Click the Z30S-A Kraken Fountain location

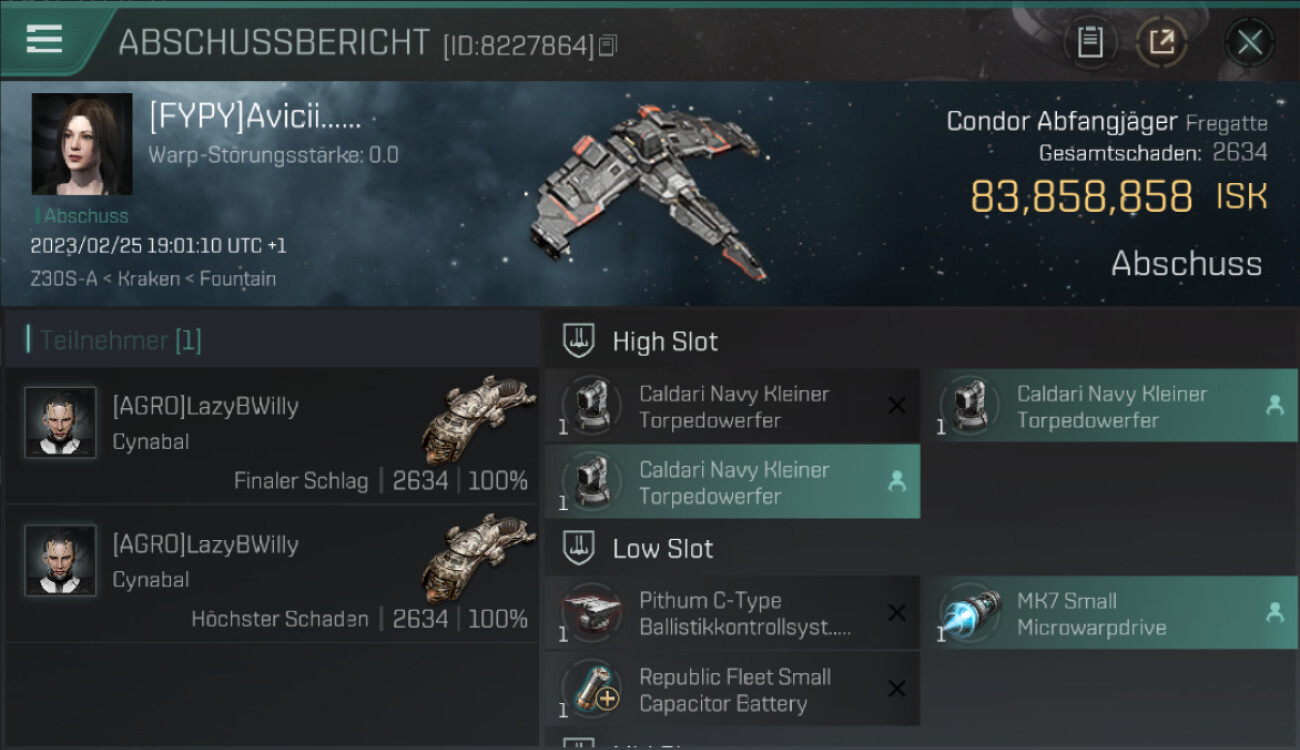[x=153, y=279]
